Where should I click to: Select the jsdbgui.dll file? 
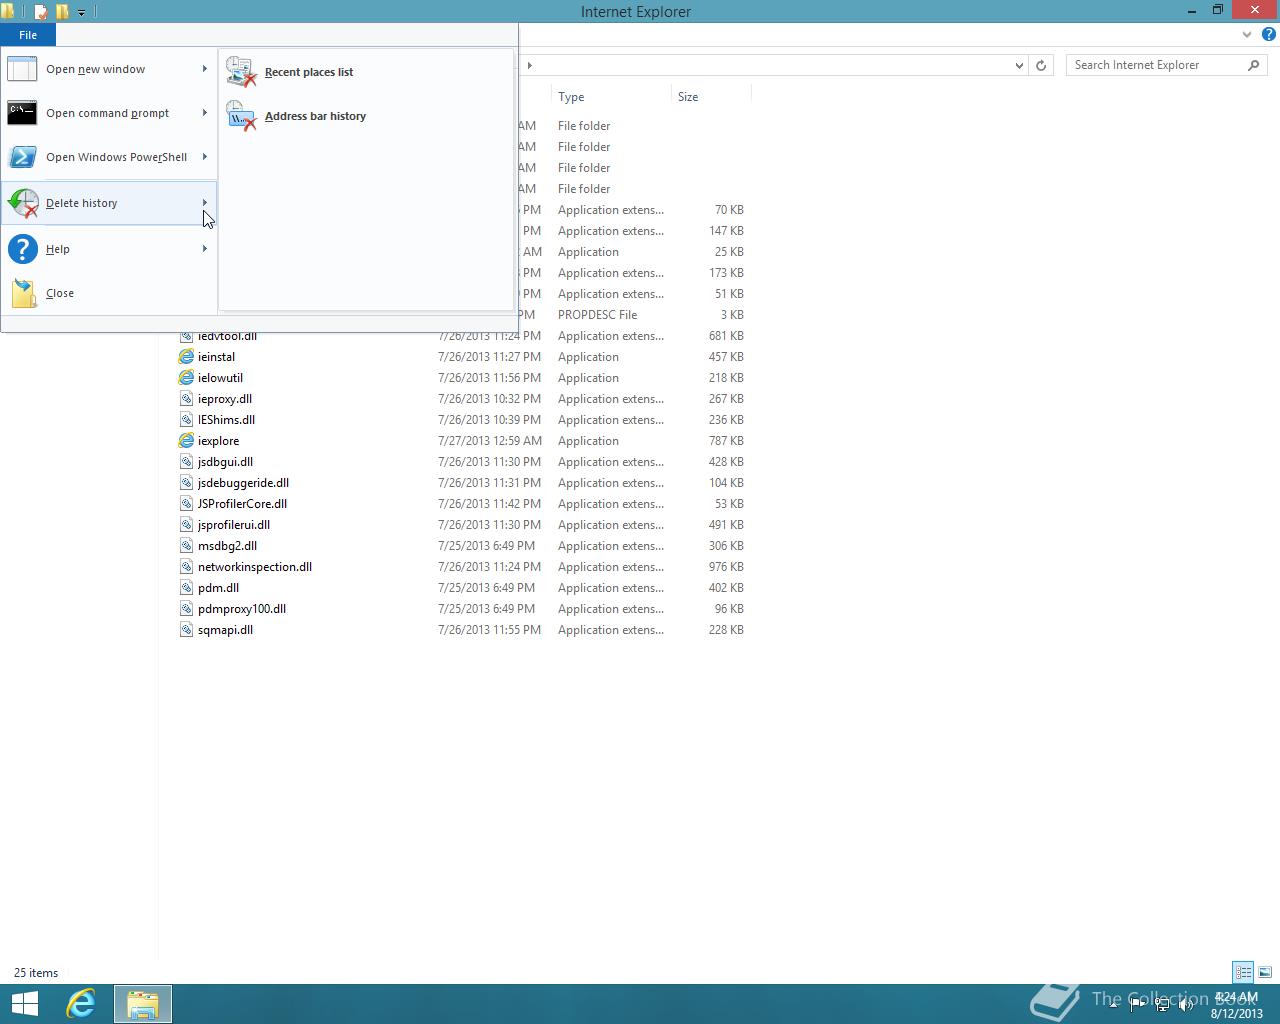(225, 462)
